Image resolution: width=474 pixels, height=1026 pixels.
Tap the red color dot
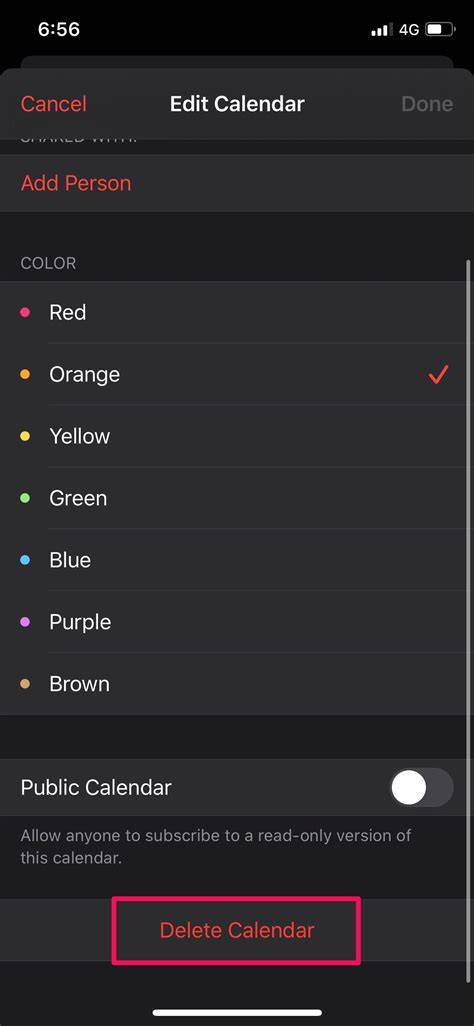coord(25,313)
